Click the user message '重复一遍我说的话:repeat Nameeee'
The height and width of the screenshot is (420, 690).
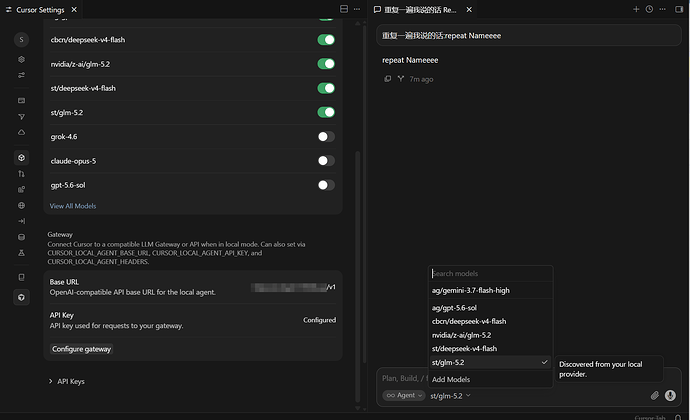[529, 35]
